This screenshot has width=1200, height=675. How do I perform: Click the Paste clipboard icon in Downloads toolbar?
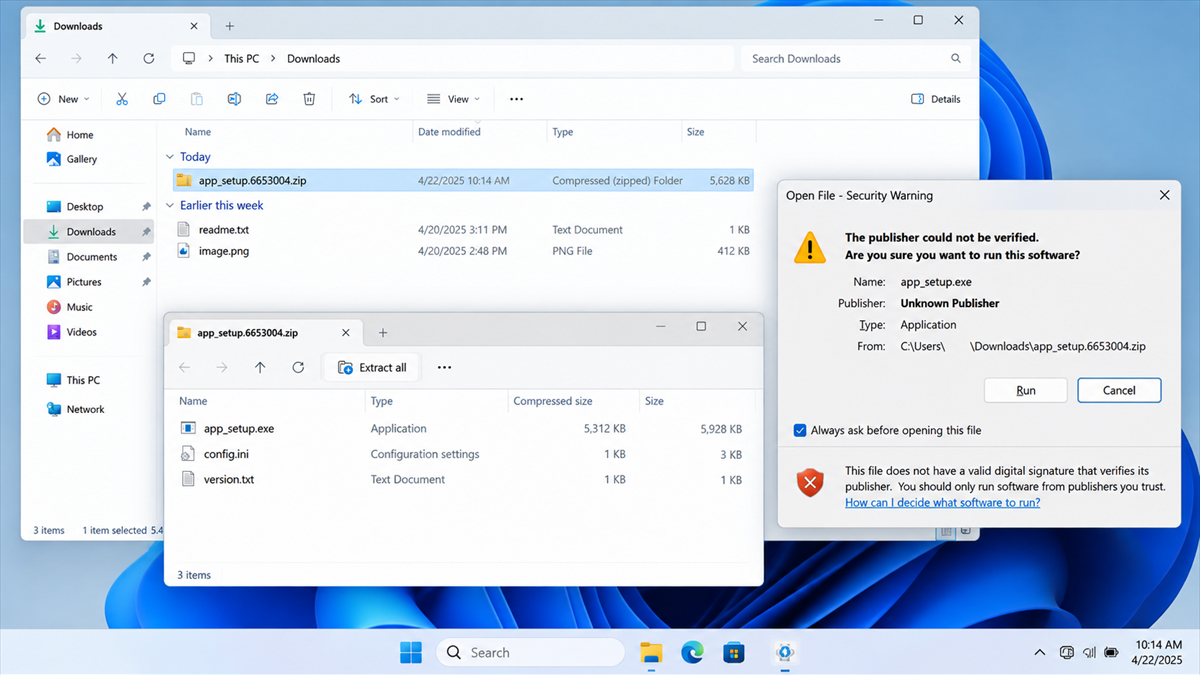click(x=197, y=99)
